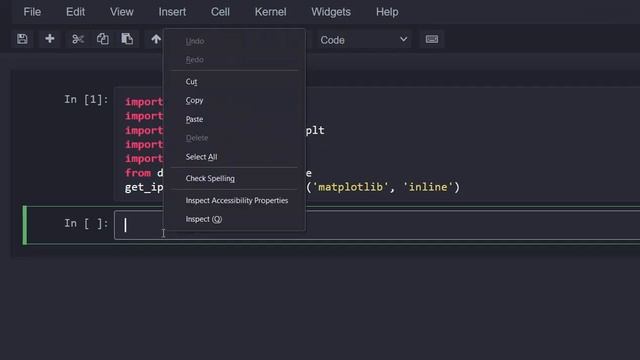The height and width of the screenshot is (360, 640).
Task: Move cell up arrow icon
Action: tap(156, 39)
